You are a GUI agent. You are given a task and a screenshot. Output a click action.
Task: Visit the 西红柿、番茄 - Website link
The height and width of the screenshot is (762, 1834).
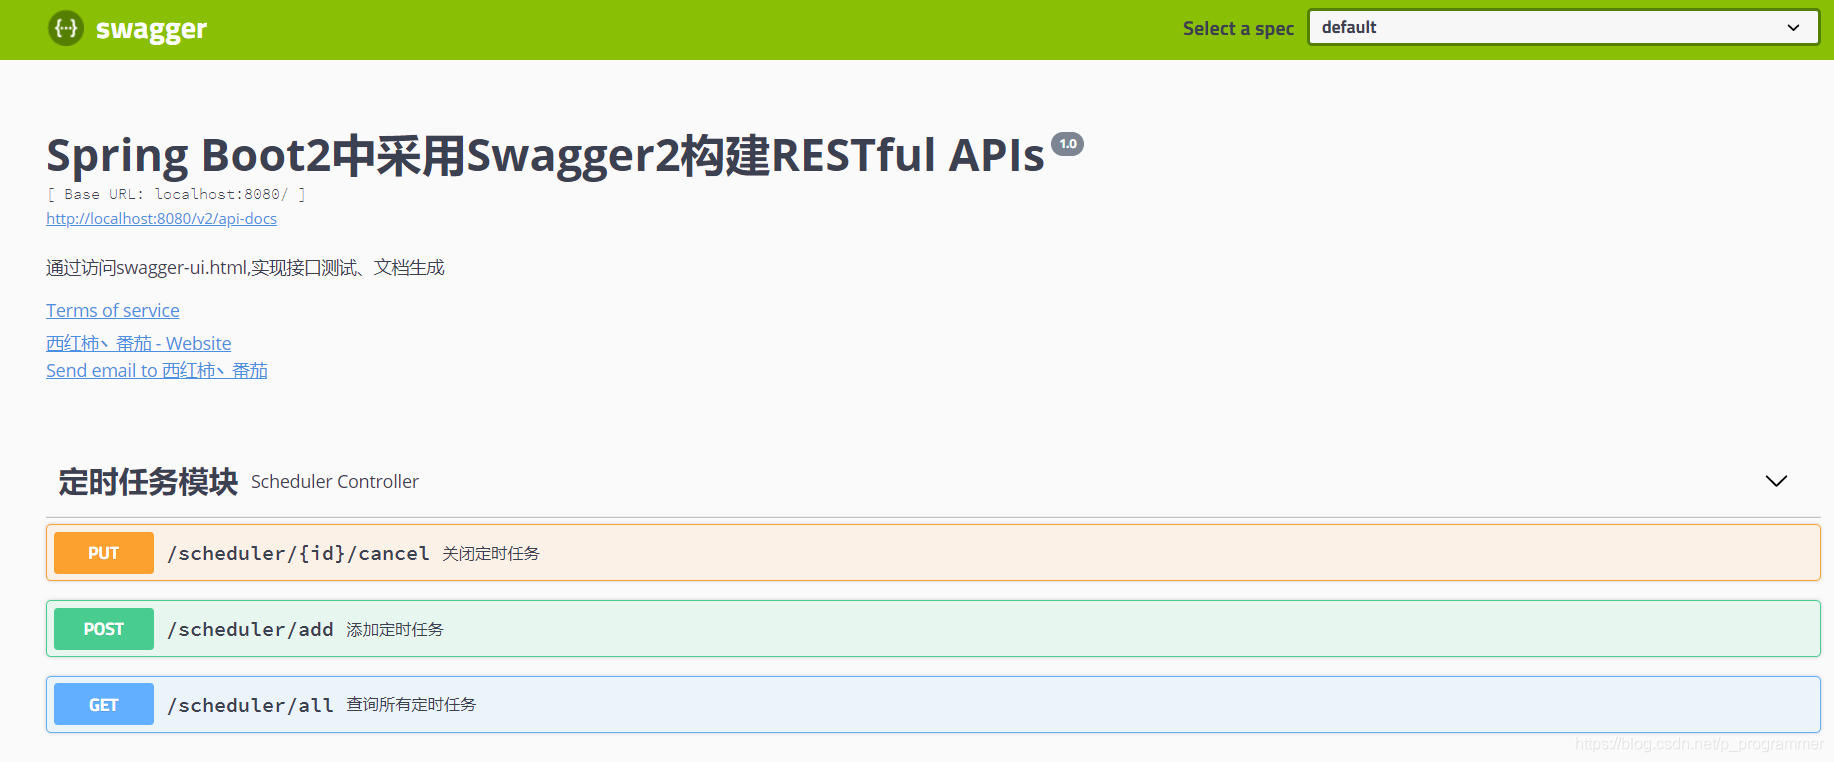pos(139,344)
